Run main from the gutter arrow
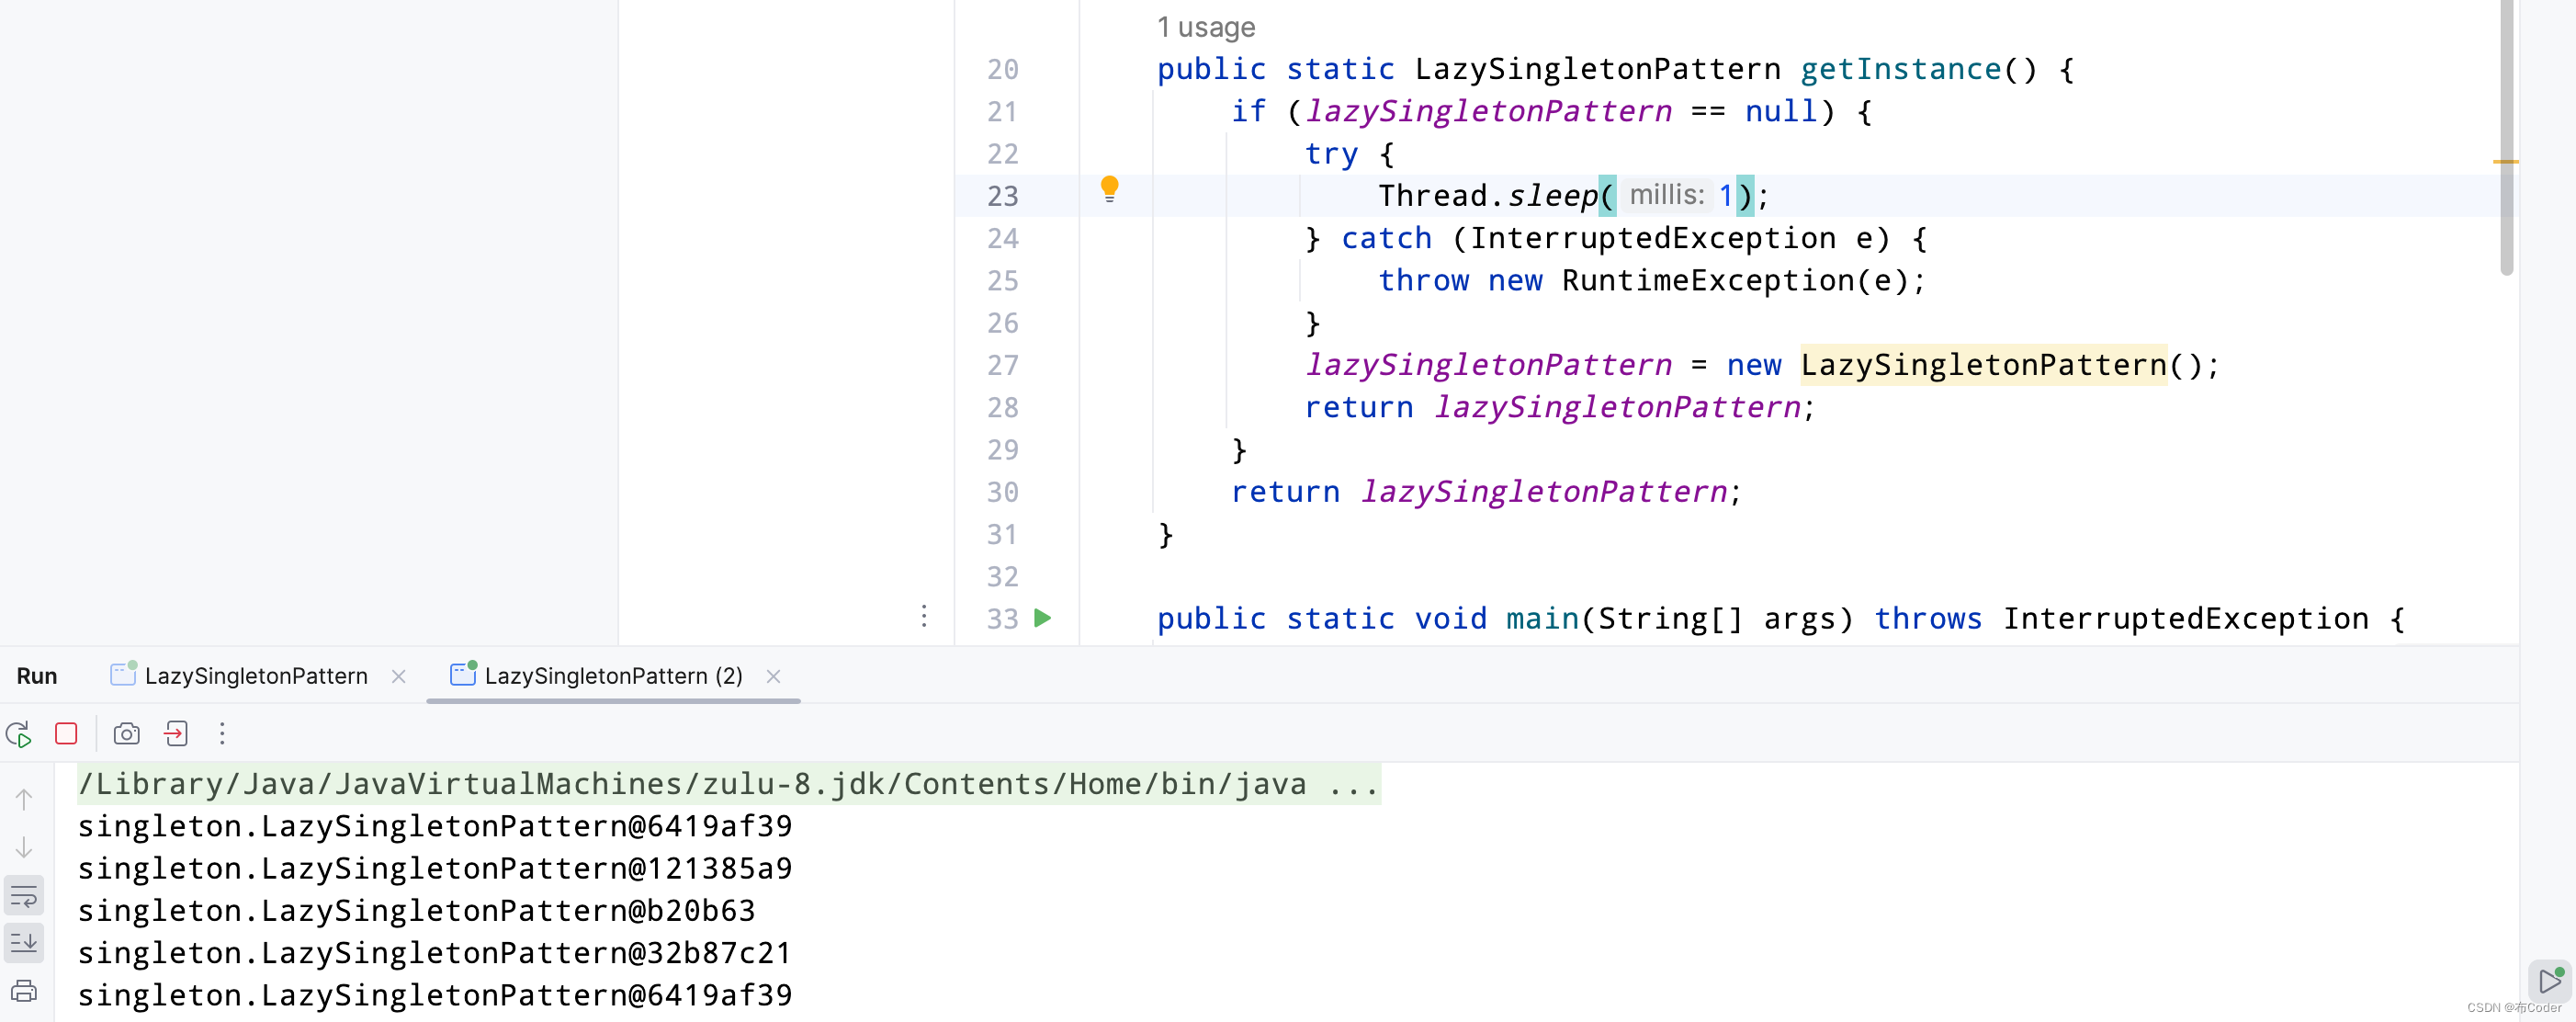Image resolution: width=2576 pixels, height=1022 pixels. tap(1042, 618)
